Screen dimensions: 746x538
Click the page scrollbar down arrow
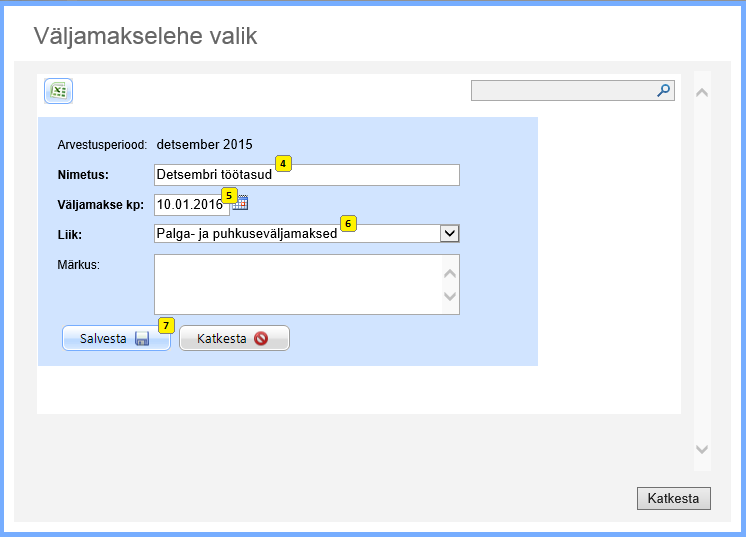(x=702, y=450)
